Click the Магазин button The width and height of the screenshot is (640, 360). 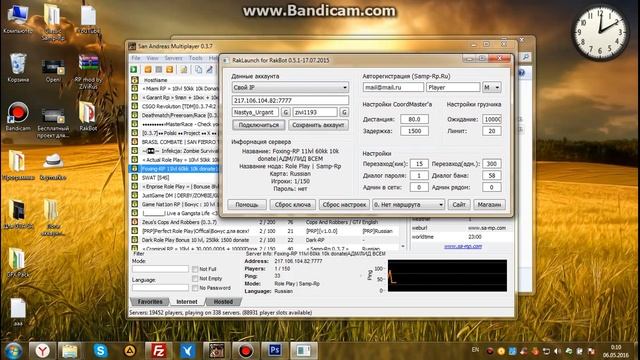coord(489,204)
